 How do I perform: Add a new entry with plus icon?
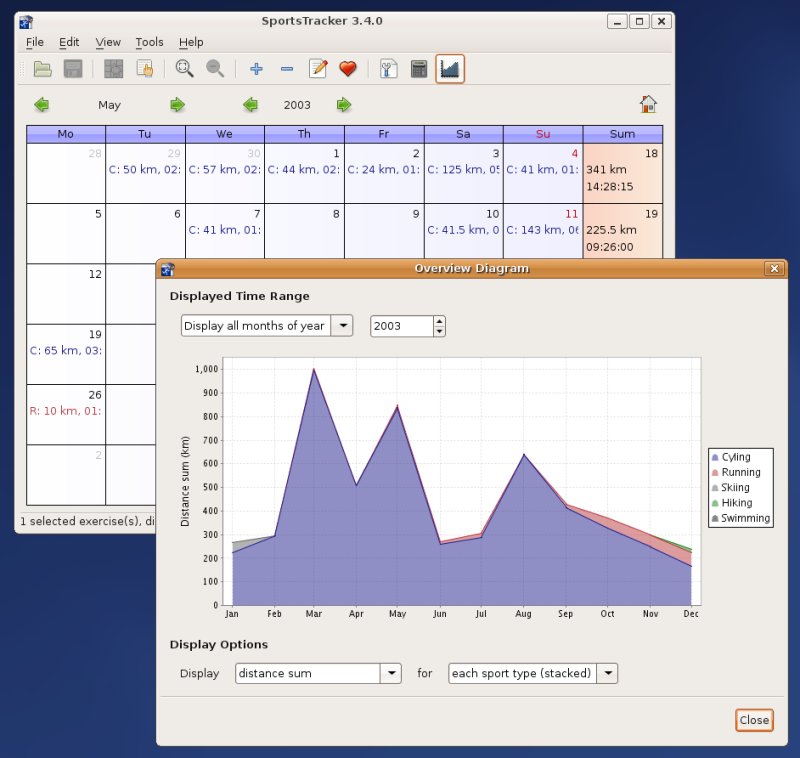click(x=256, y=68)
